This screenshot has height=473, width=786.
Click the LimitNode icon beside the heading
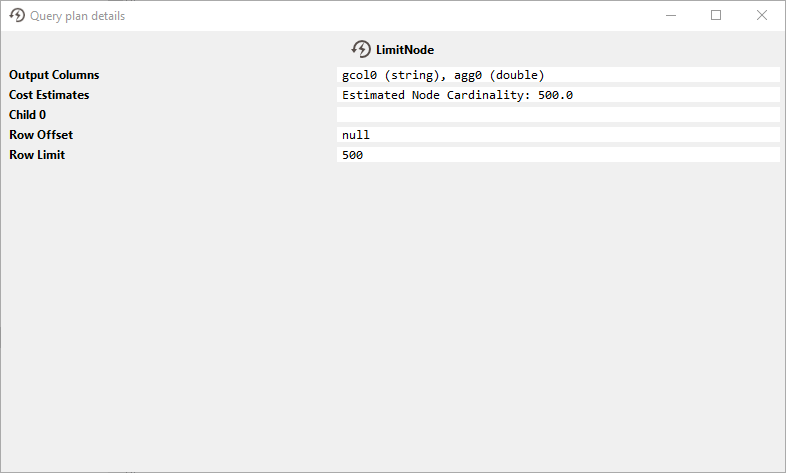point(361,49)
